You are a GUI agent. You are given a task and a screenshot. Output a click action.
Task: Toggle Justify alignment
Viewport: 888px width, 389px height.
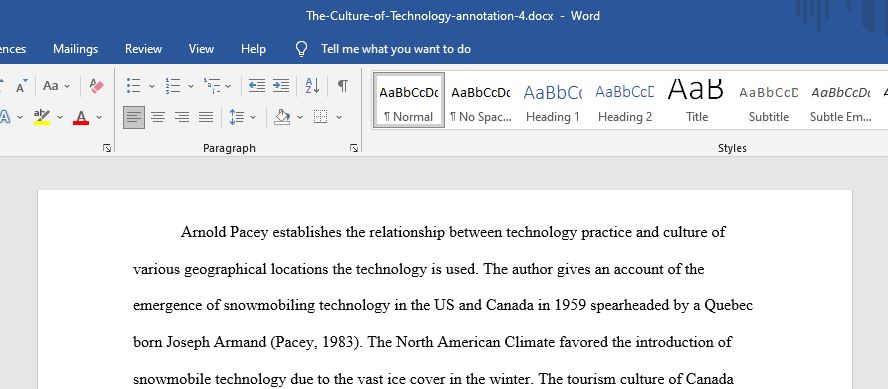(206, 117)
